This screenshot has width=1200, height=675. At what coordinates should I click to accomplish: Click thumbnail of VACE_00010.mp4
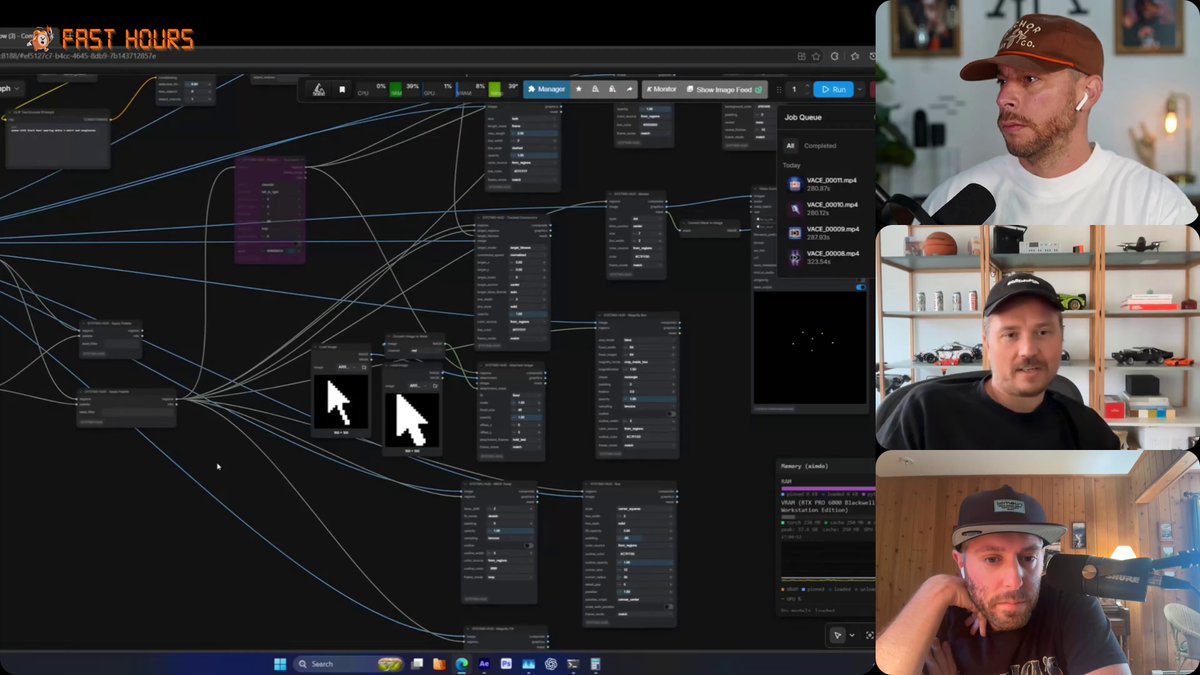click(794, 208)
